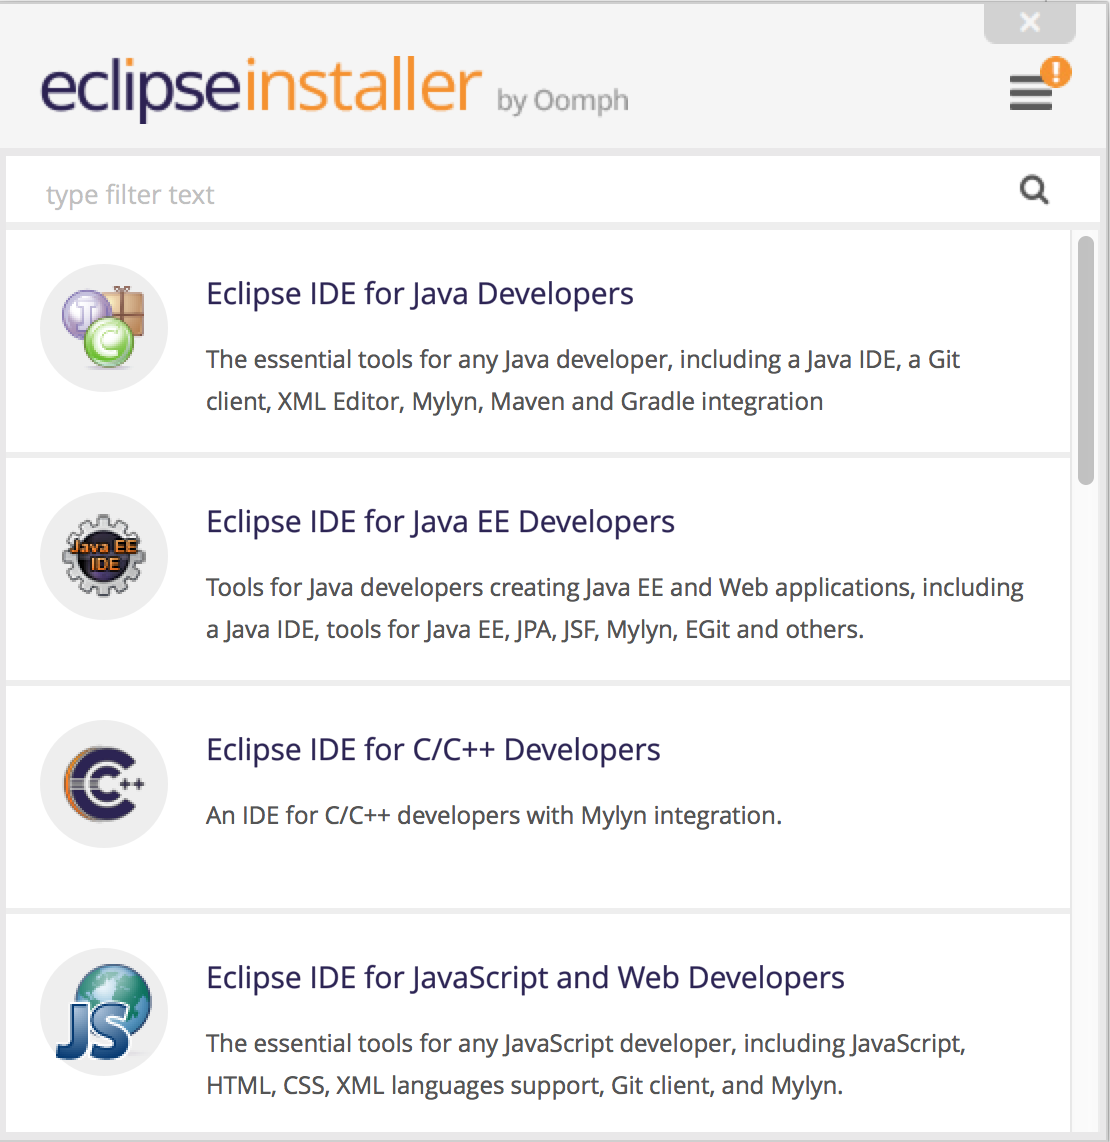Click the 'by Oomph' text

tap(562, 101)
